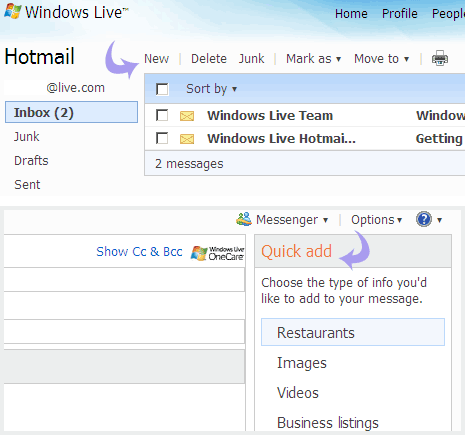Open the Options dropdown menu
The height and width of the screenshot is (435, 465).
coord(376,220)
